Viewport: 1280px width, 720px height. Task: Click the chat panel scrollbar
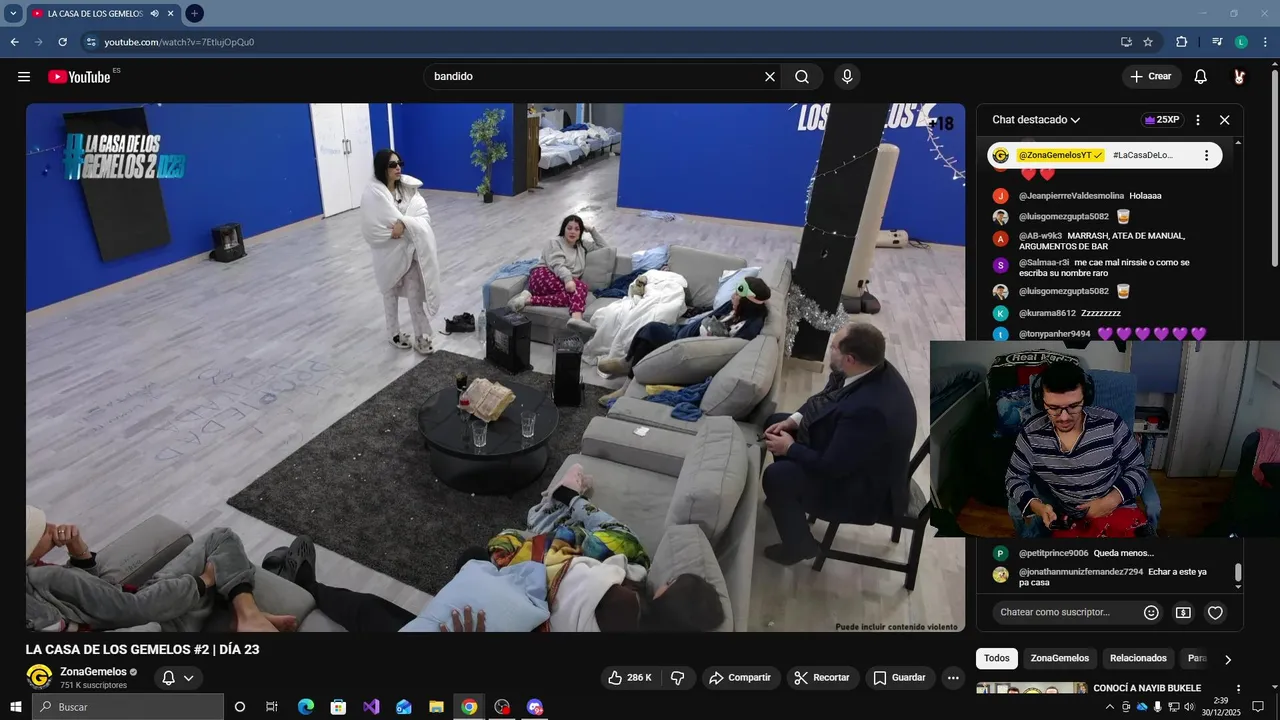(x=1238, y=573)
